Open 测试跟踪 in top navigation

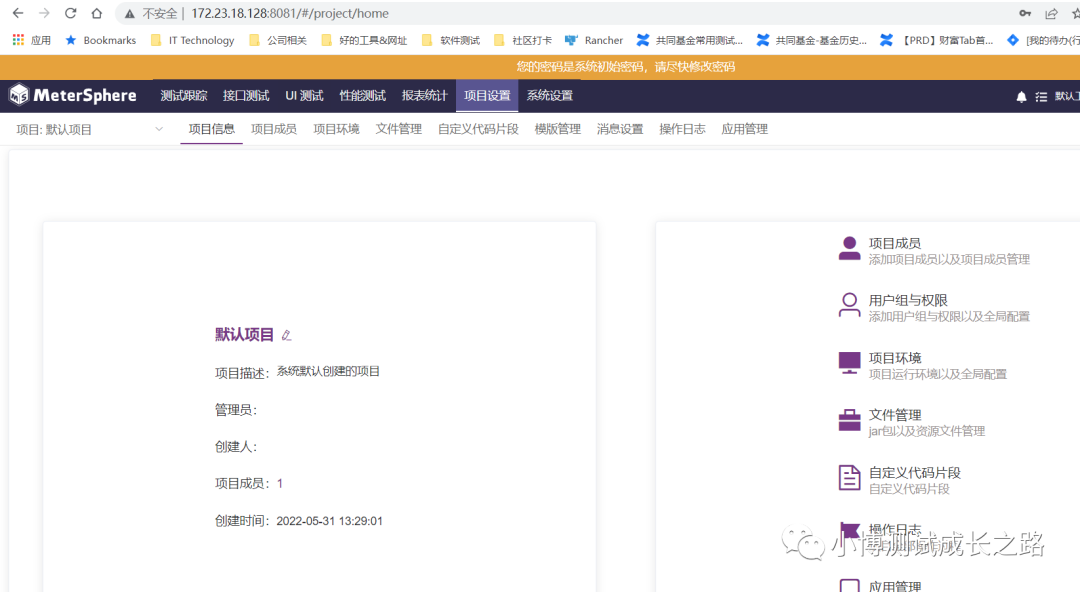click(183, 96)
